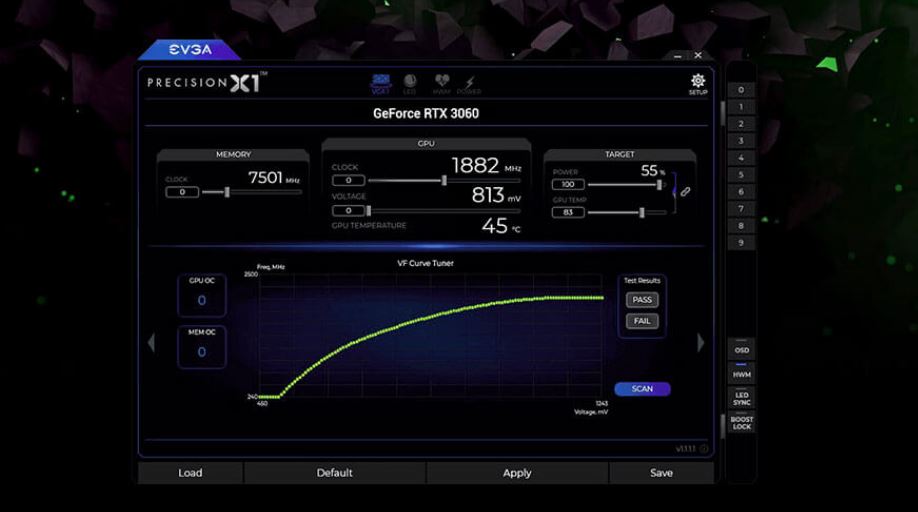Click the GPU temp target value field

(568, 212)
